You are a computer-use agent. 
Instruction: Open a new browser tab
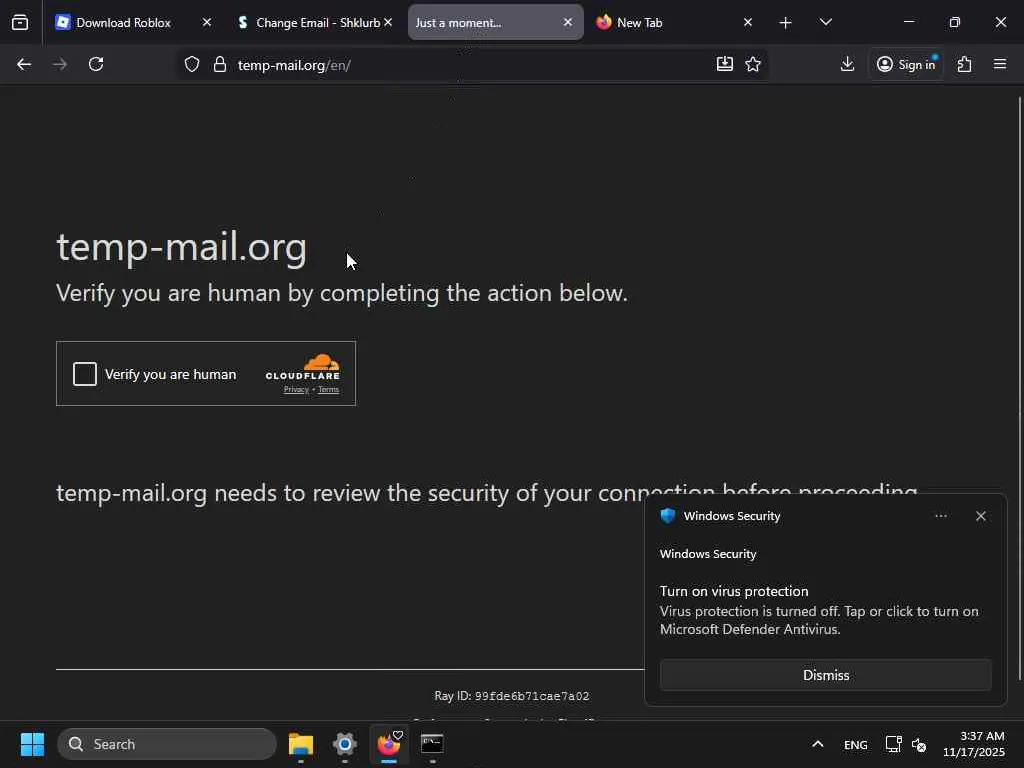pyautogui.click(x=785, y=23)
